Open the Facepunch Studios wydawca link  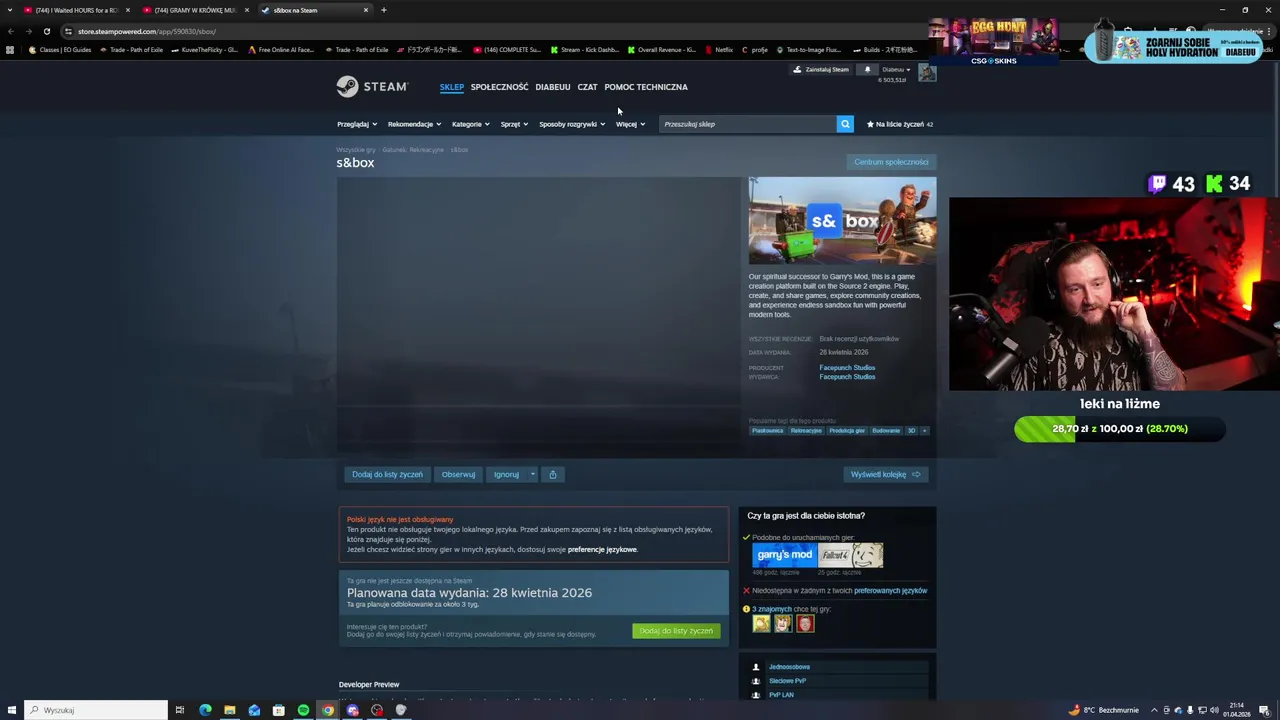pyautogui.click(x=847, y=377)
